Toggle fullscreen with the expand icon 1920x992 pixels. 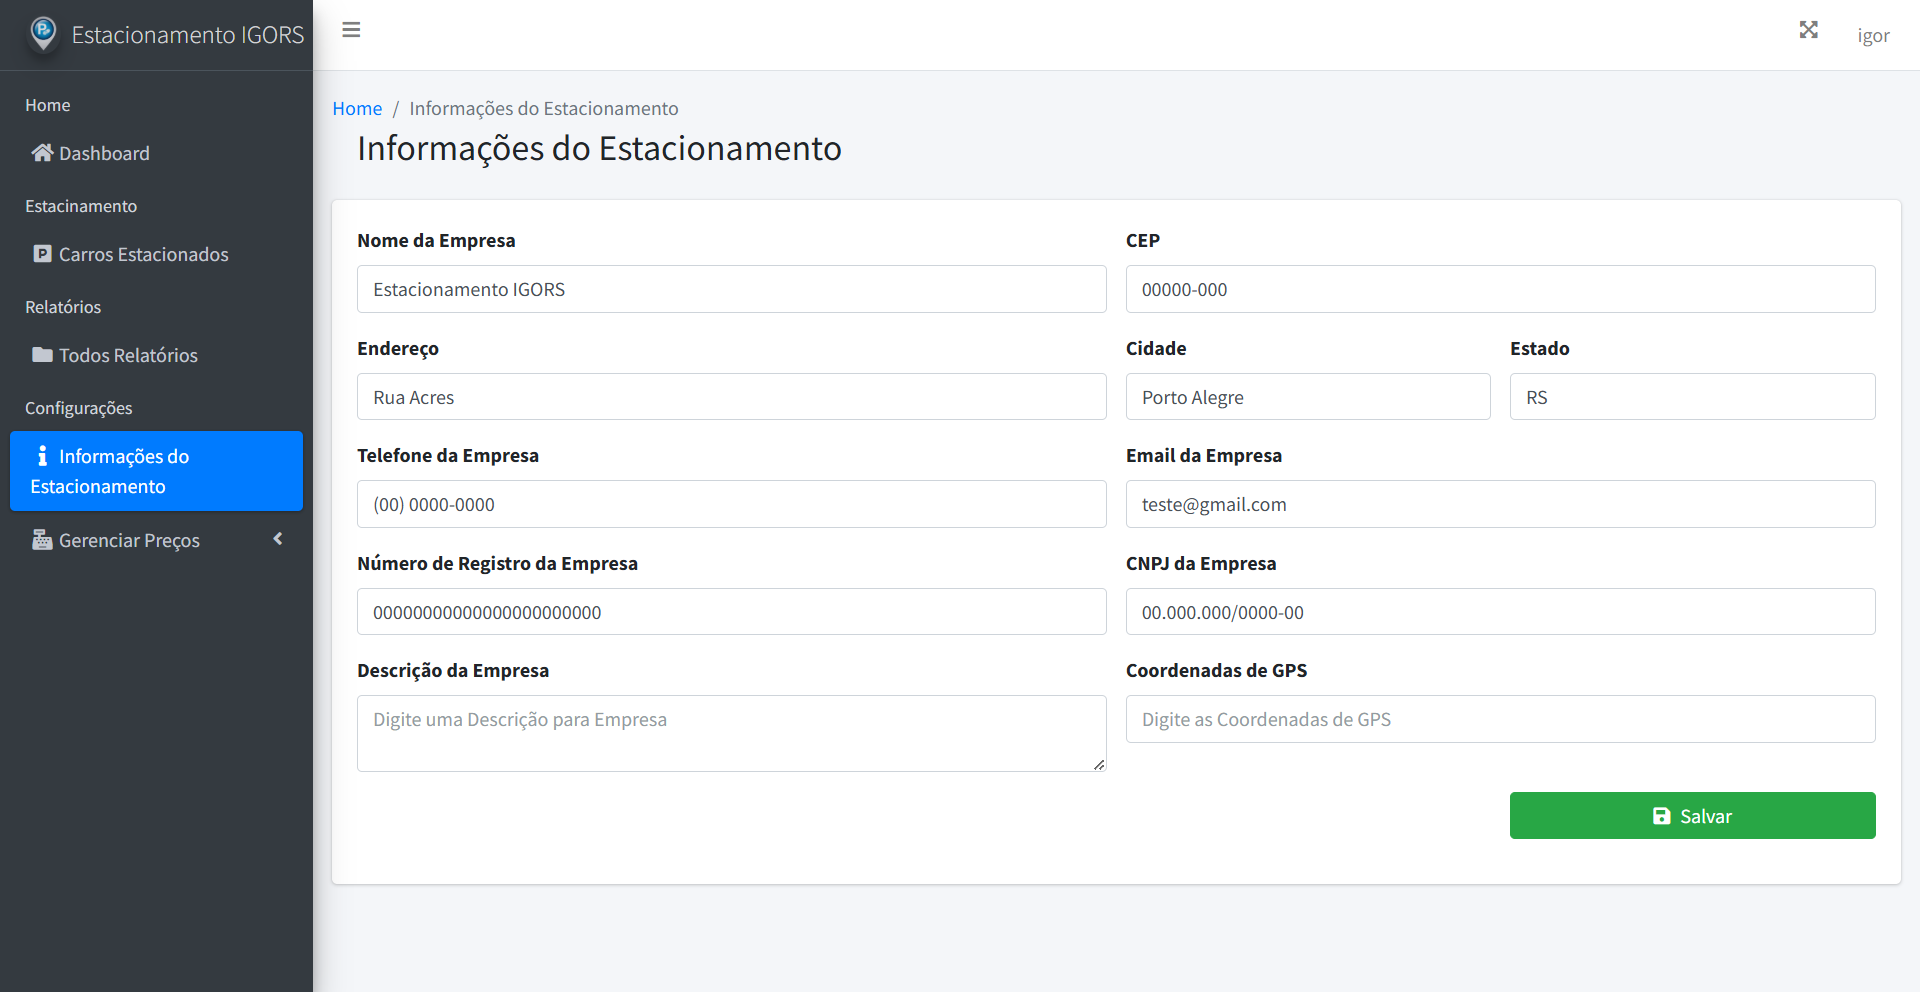click(1809, 30)
